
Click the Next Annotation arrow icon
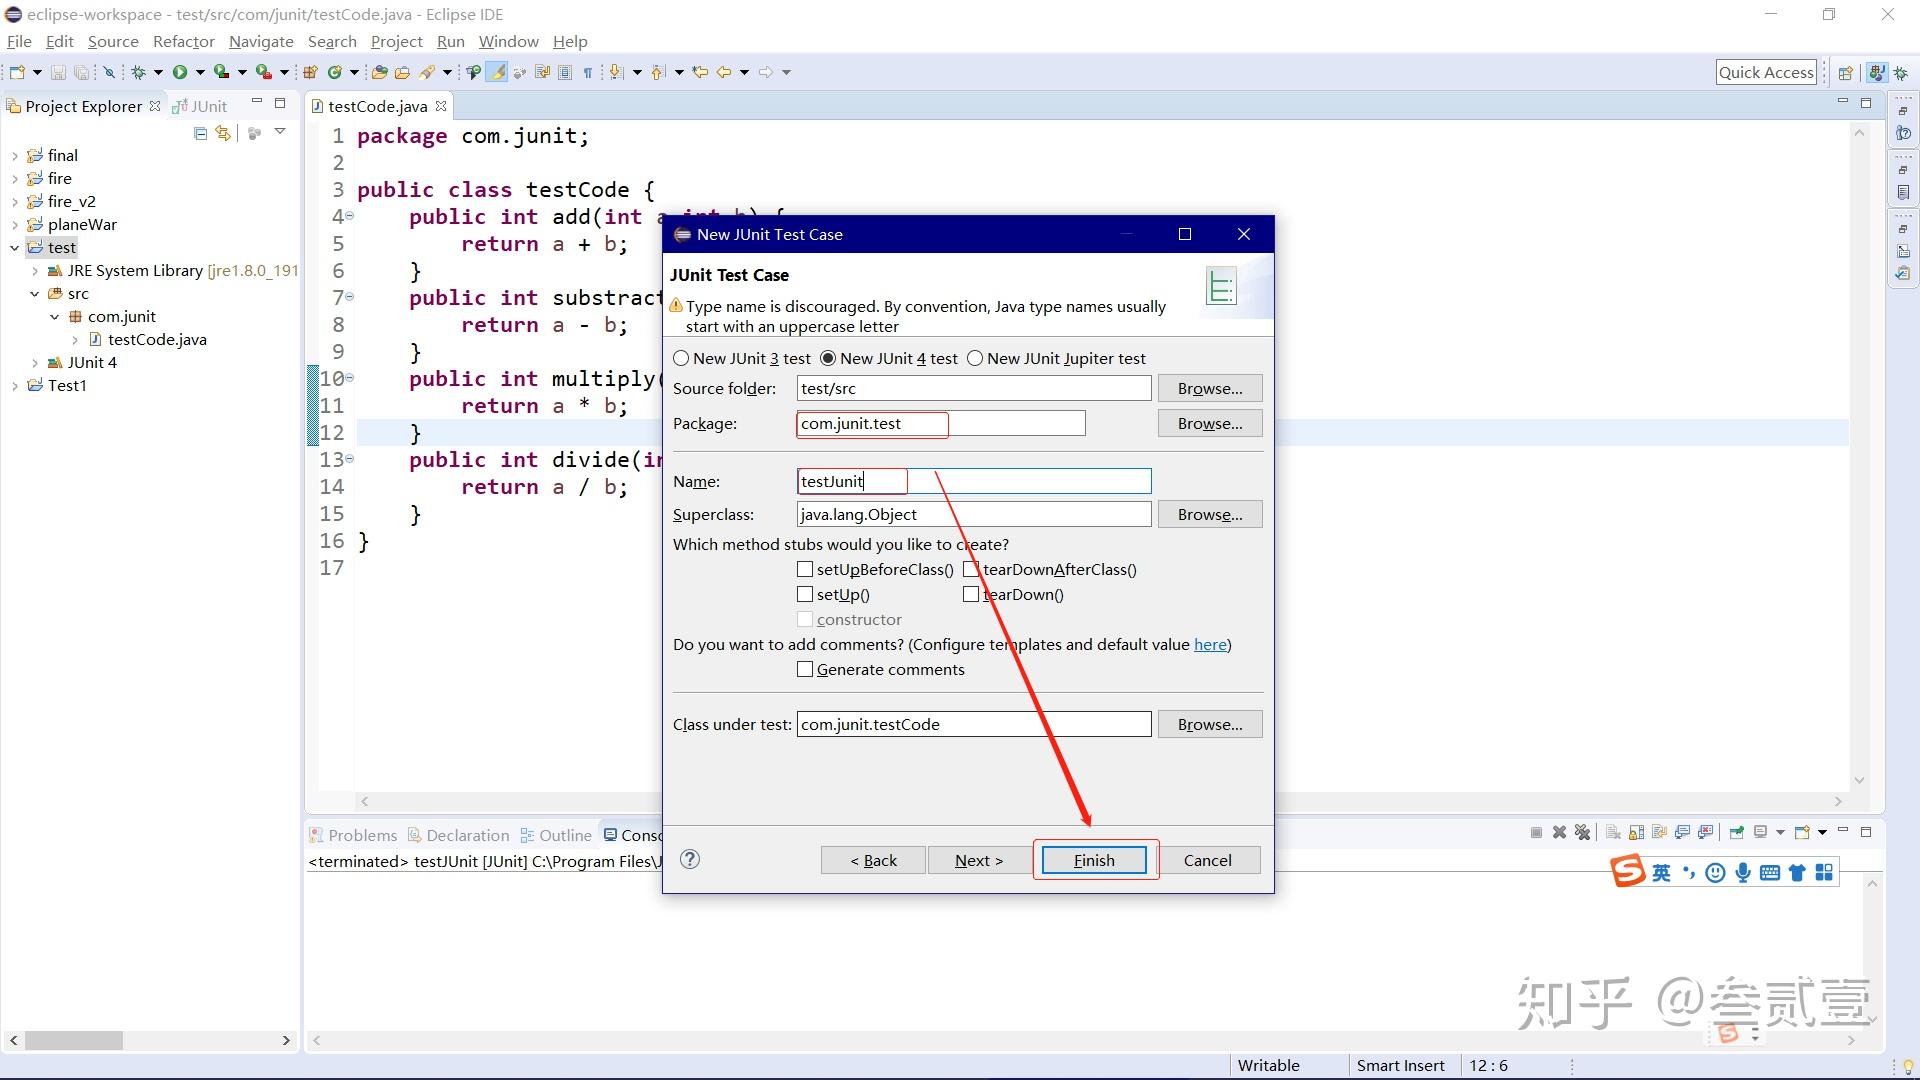click(x=616, y=72)
